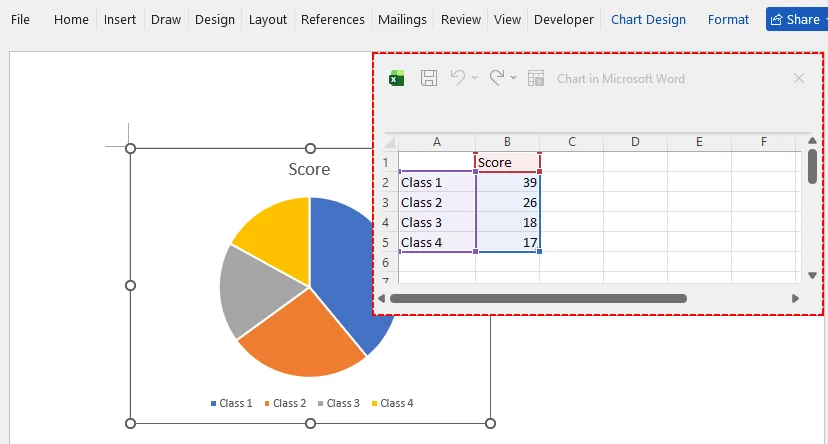Select row 5 header

tap(385, 242)
